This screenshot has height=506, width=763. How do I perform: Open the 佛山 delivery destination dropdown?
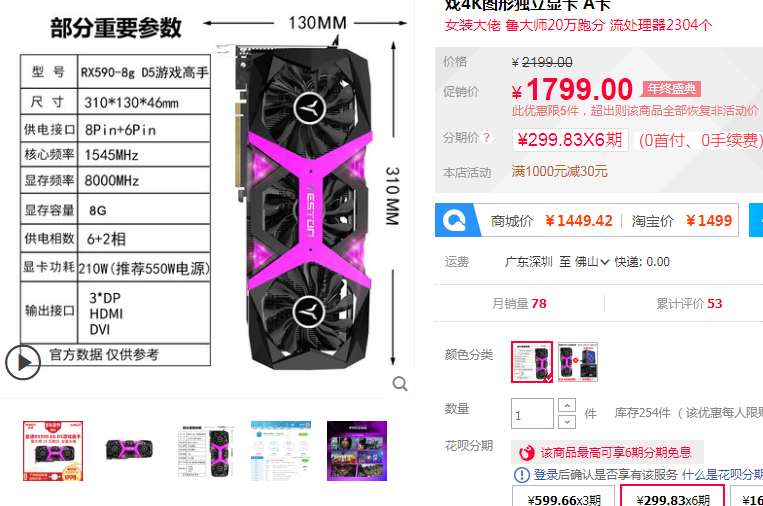pyautogui.click(x=591, y=262)
